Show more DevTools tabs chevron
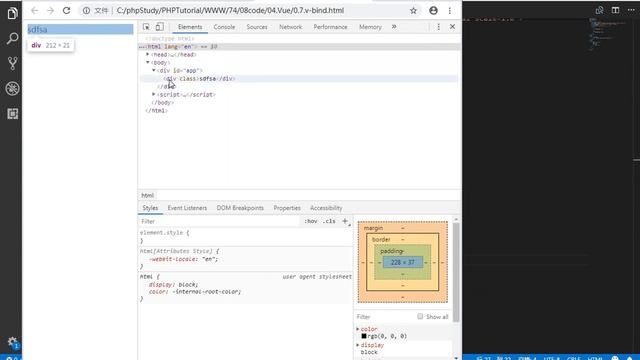Viewport: 640px width, 360px height. coord(394,27)
